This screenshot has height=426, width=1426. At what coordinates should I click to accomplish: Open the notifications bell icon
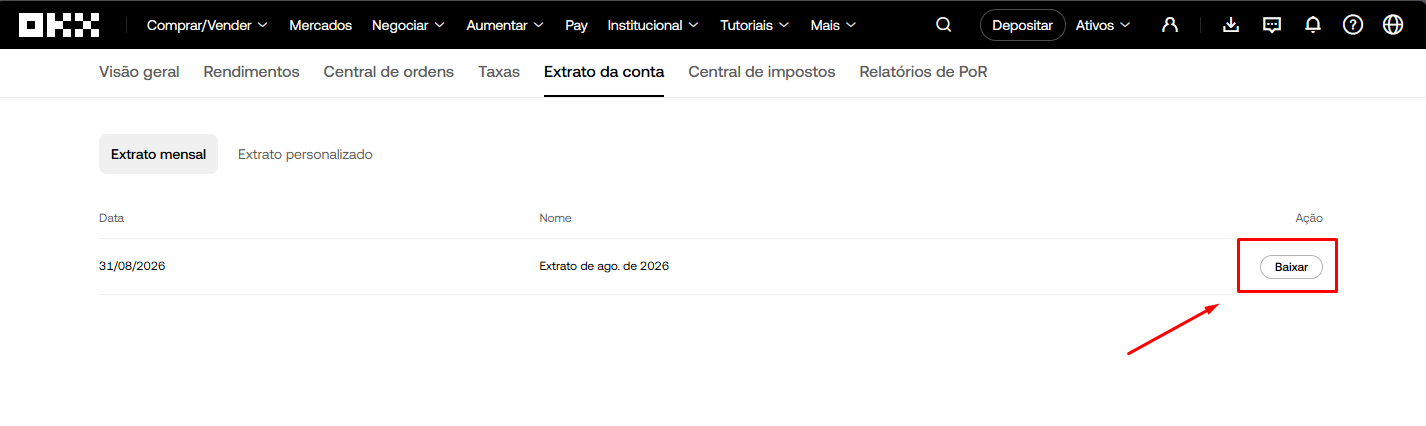pyautogui.click(x=1313, y=25)
